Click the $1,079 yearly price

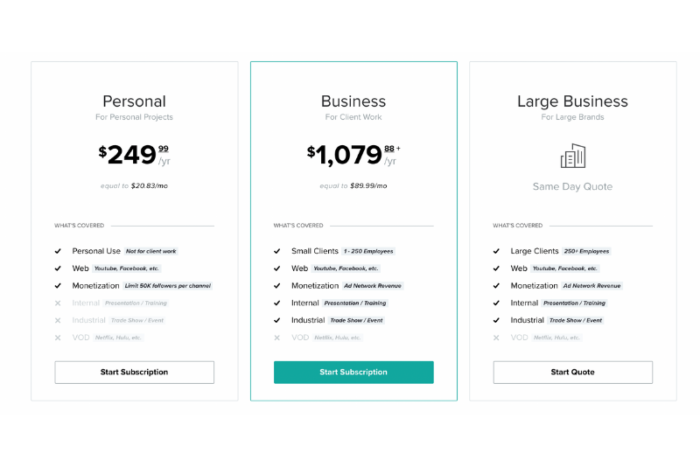click(x=354, y=155)
